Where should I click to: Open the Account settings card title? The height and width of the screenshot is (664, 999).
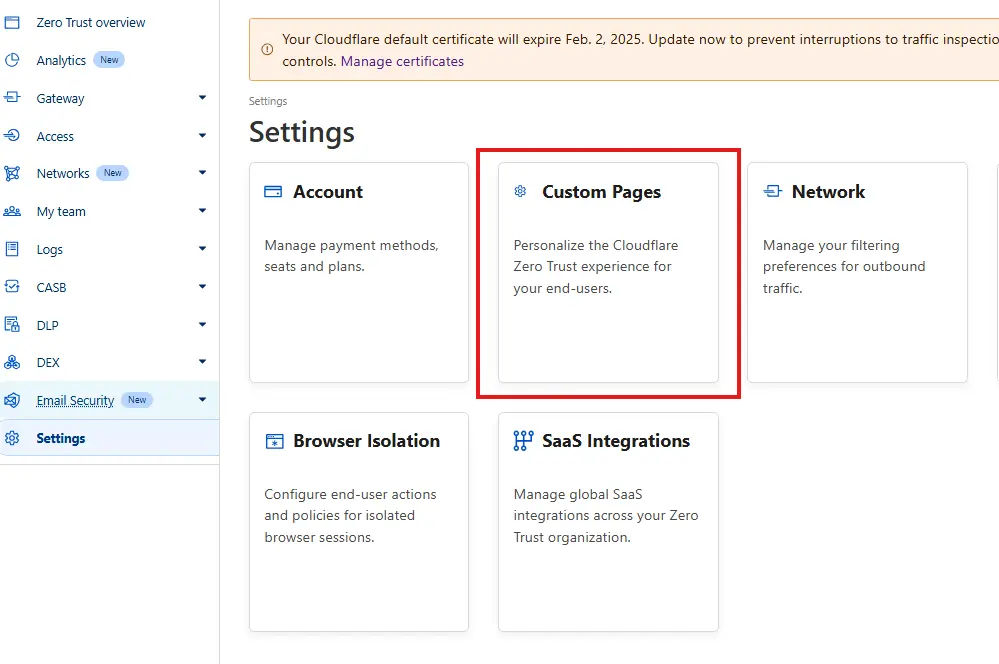point(327,192)
